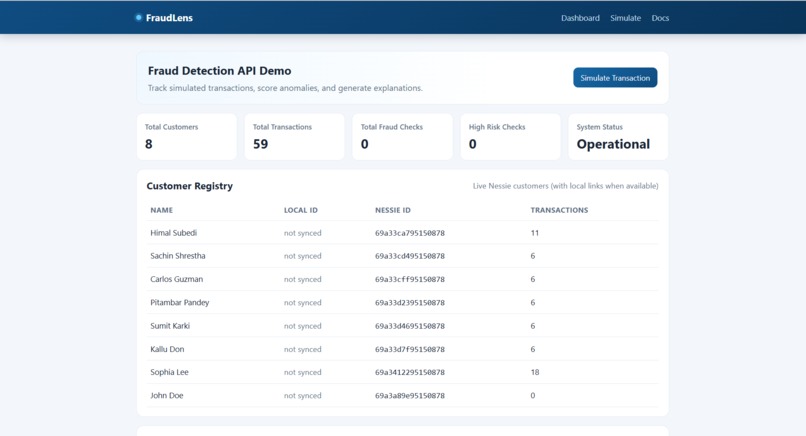Go to the Dashboard nav item
Screen dimensions: 806x436
coord(580,18)
